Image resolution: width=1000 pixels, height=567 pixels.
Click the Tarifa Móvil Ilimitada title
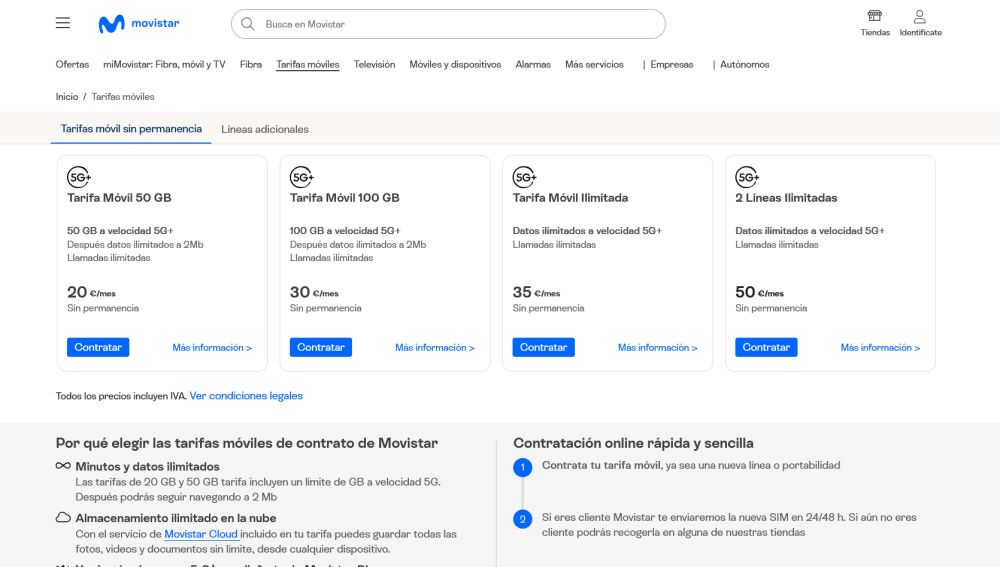tap(570, 198)
